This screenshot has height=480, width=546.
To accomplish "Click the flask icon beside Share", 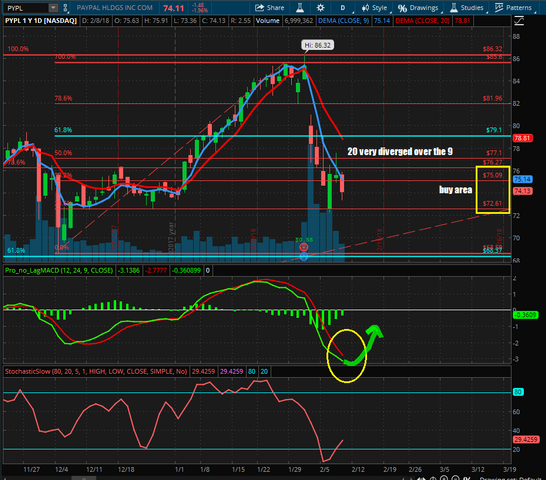I will [300, 8].
